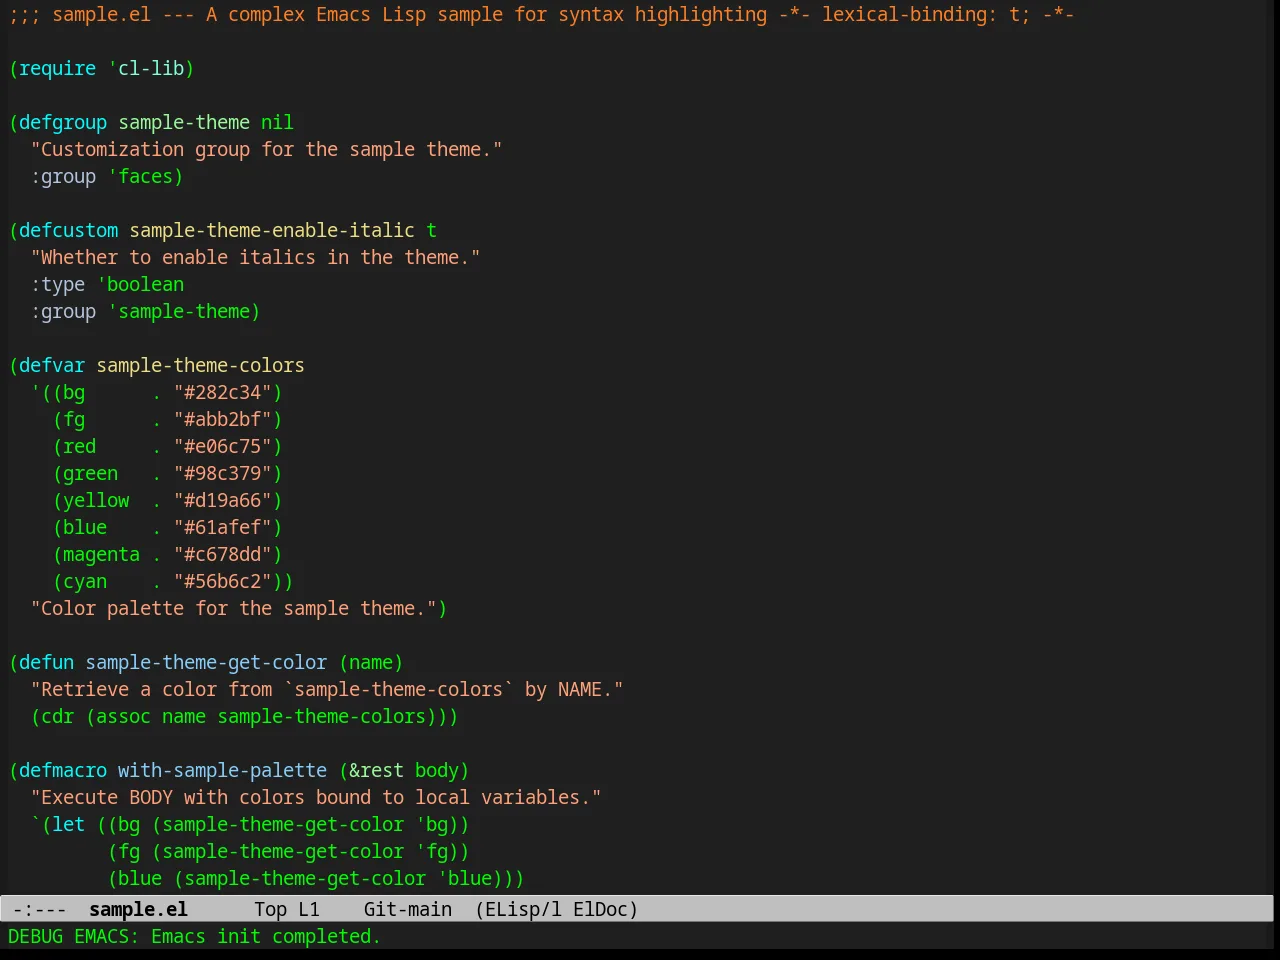1280x960 pixels.
Task: Click macro name 'with-sample-palette'
Action: [223, 770]
